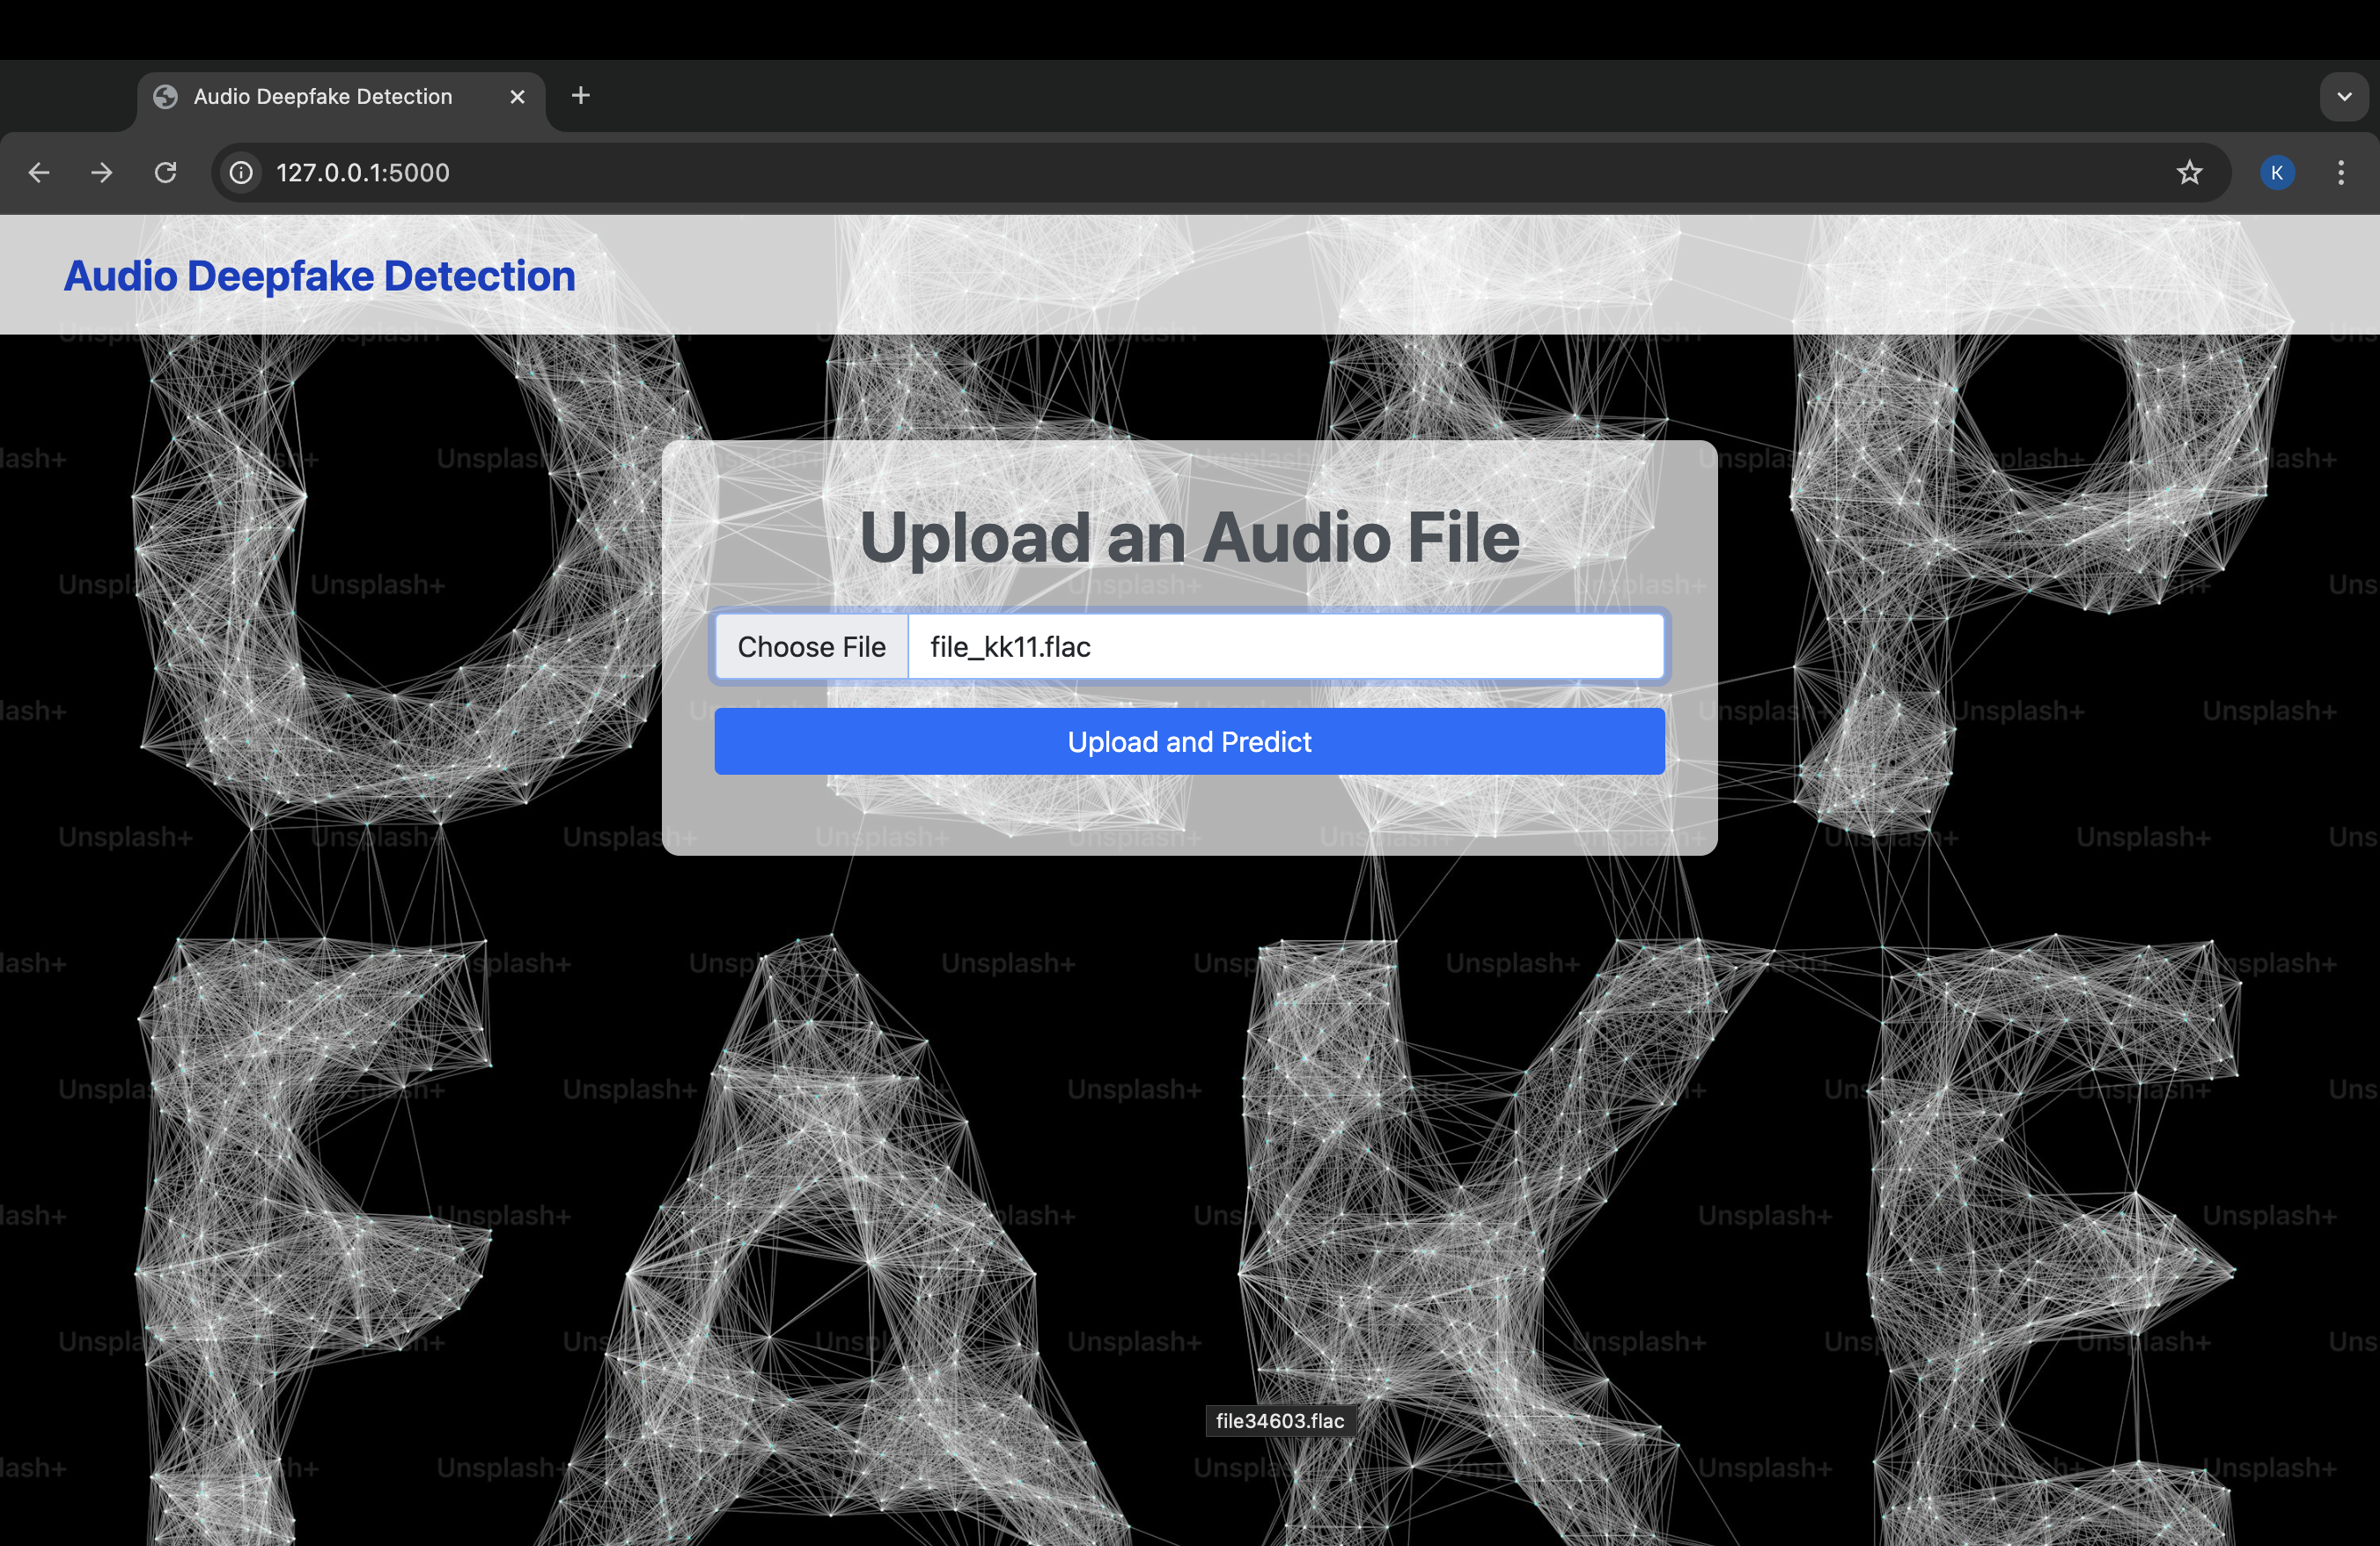
Task: Go back to the previous page
Action: pos(39,173)
